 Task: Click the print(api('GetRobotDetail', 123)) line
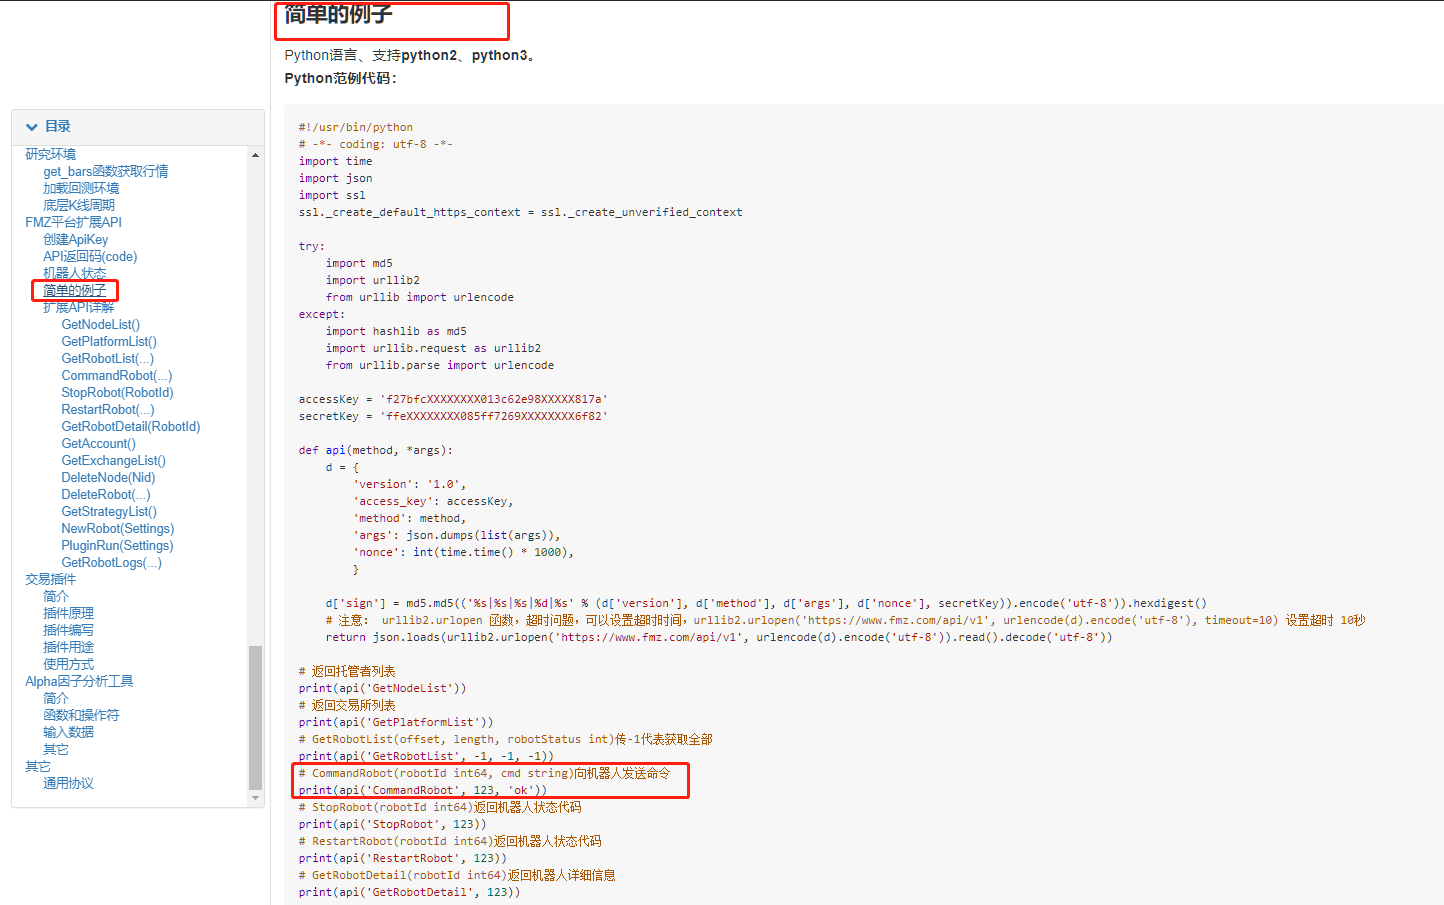click(x=409, y=892)
